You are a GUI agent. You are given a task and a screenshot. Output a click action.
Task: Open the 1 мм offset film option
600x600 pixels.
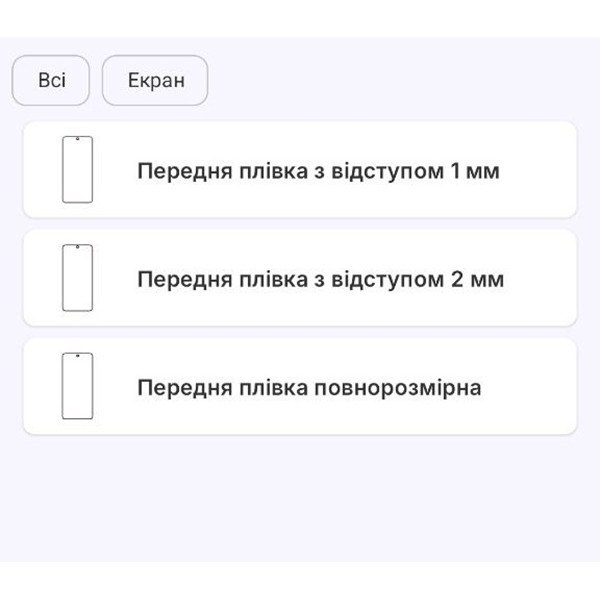tap(318, 171)
